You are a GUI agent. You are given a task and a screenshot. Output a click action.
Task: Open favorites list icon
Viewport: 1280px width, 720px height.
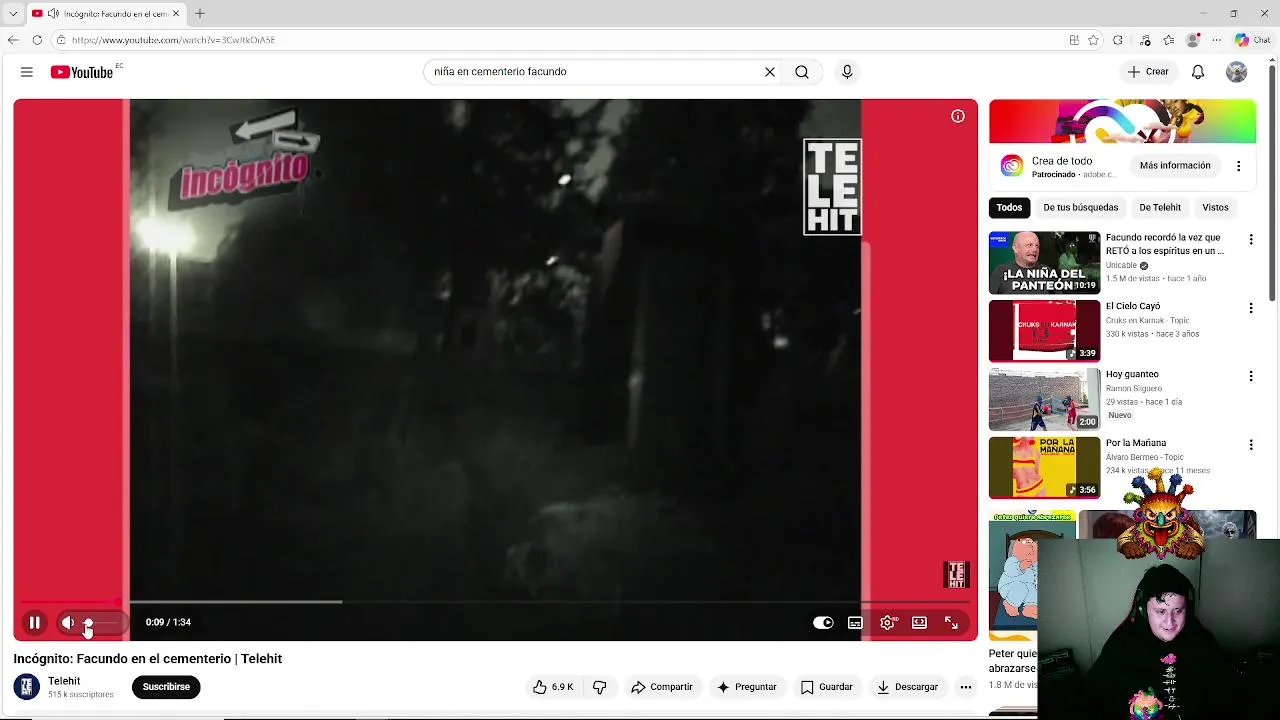(x=1169, y=40)
